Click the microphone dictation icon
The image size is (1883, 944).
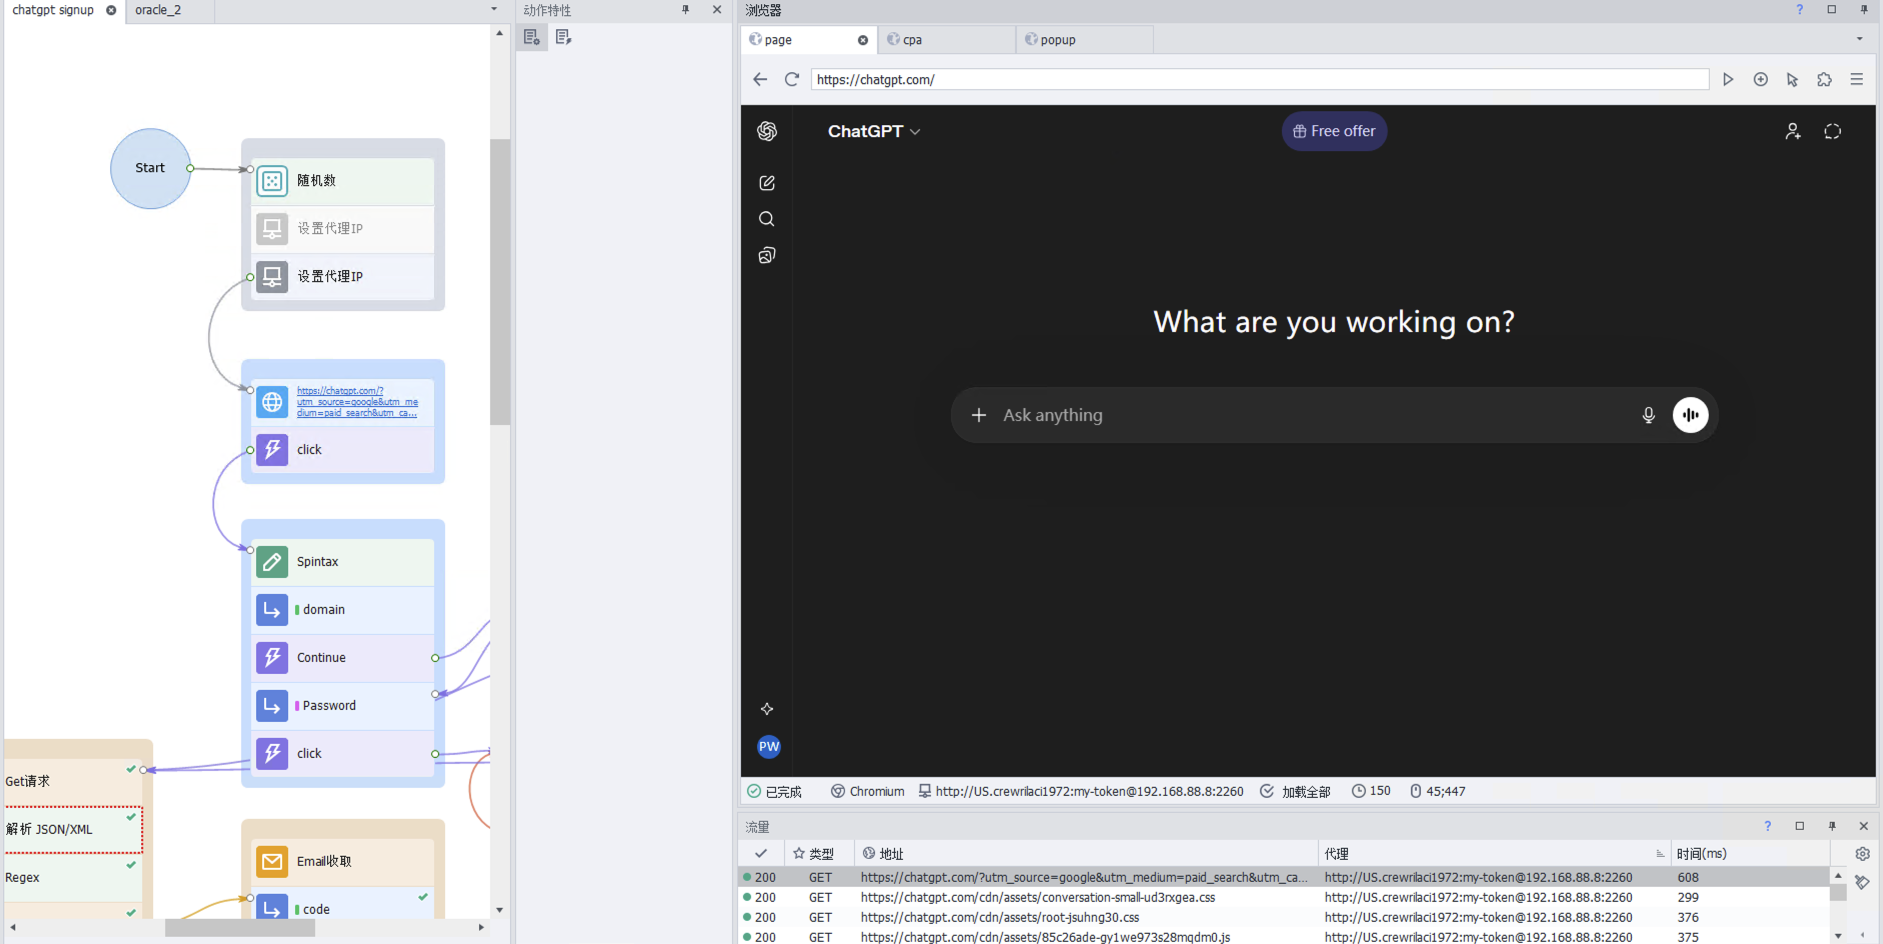(x=1648, y=415)
